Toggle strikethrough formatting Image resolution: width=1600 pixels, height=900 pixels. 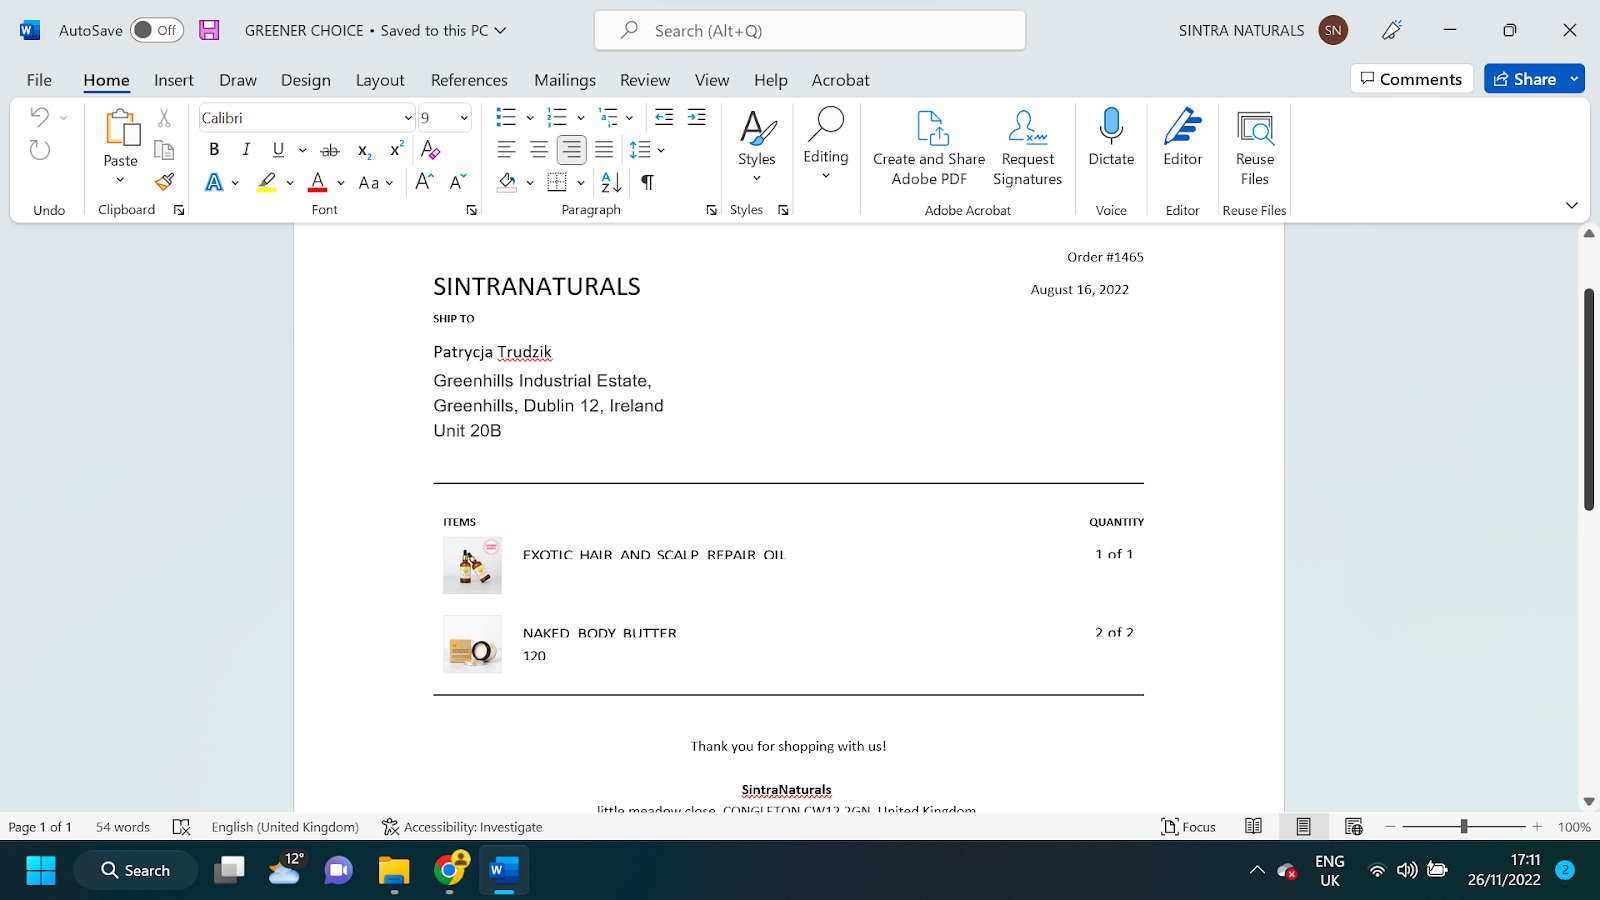(x=330, y=150)
